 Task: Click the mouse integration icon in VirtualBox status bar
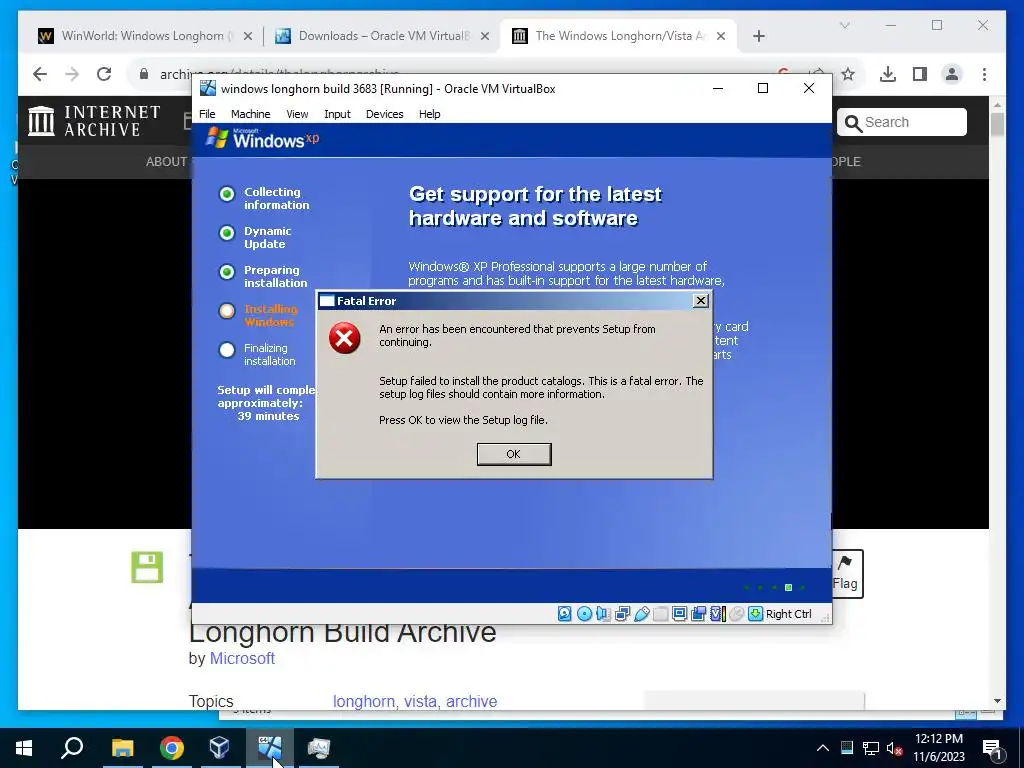pyautogui.click(x=737, y=614)
